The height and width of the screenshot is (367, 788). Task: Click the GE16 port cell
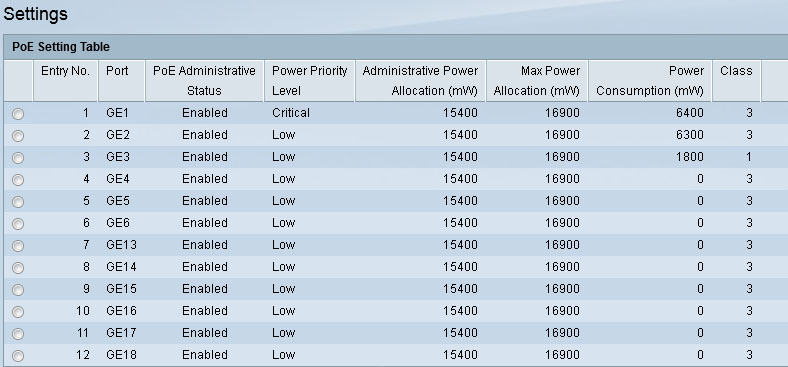pos(121,311)
